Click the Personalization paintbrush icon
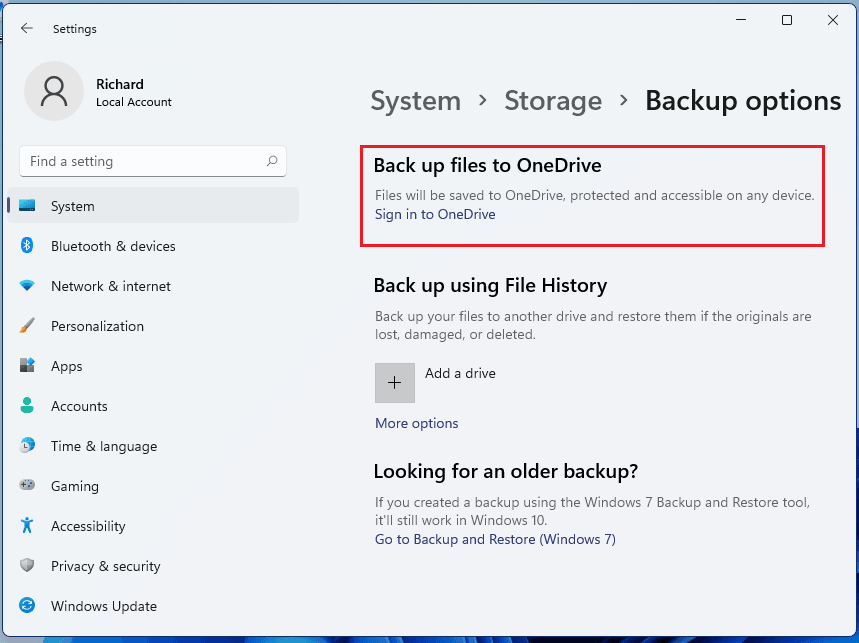859x643 pixels. [x=28, y=326]
